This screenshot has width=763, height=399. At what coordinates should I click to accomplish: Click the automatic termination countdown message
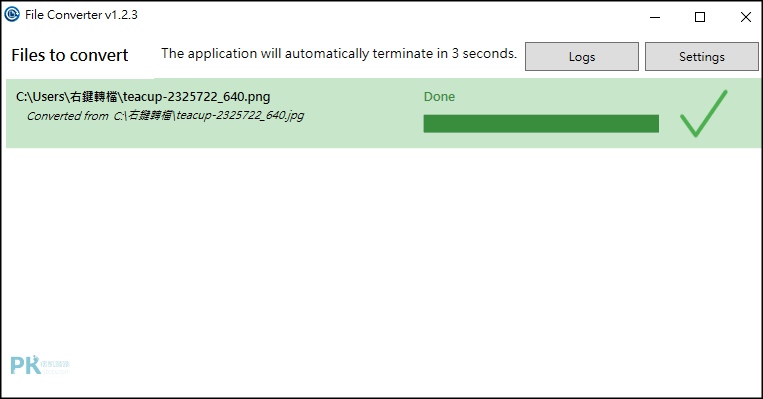pos(339,54)
